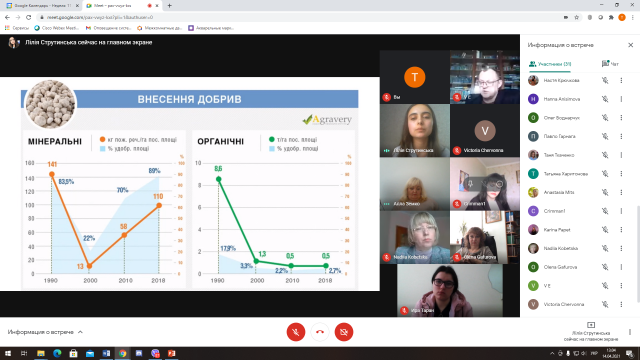
Task: Select Olena Gafurova video tile
Action: point(485,237)
